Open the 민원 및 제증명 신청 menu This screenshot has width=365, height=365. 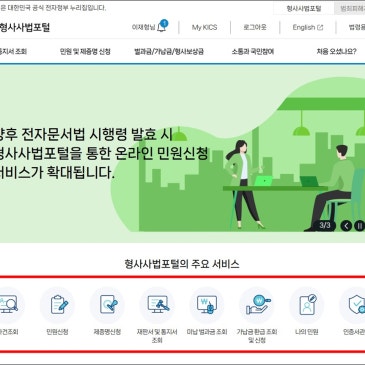point(85,51)
